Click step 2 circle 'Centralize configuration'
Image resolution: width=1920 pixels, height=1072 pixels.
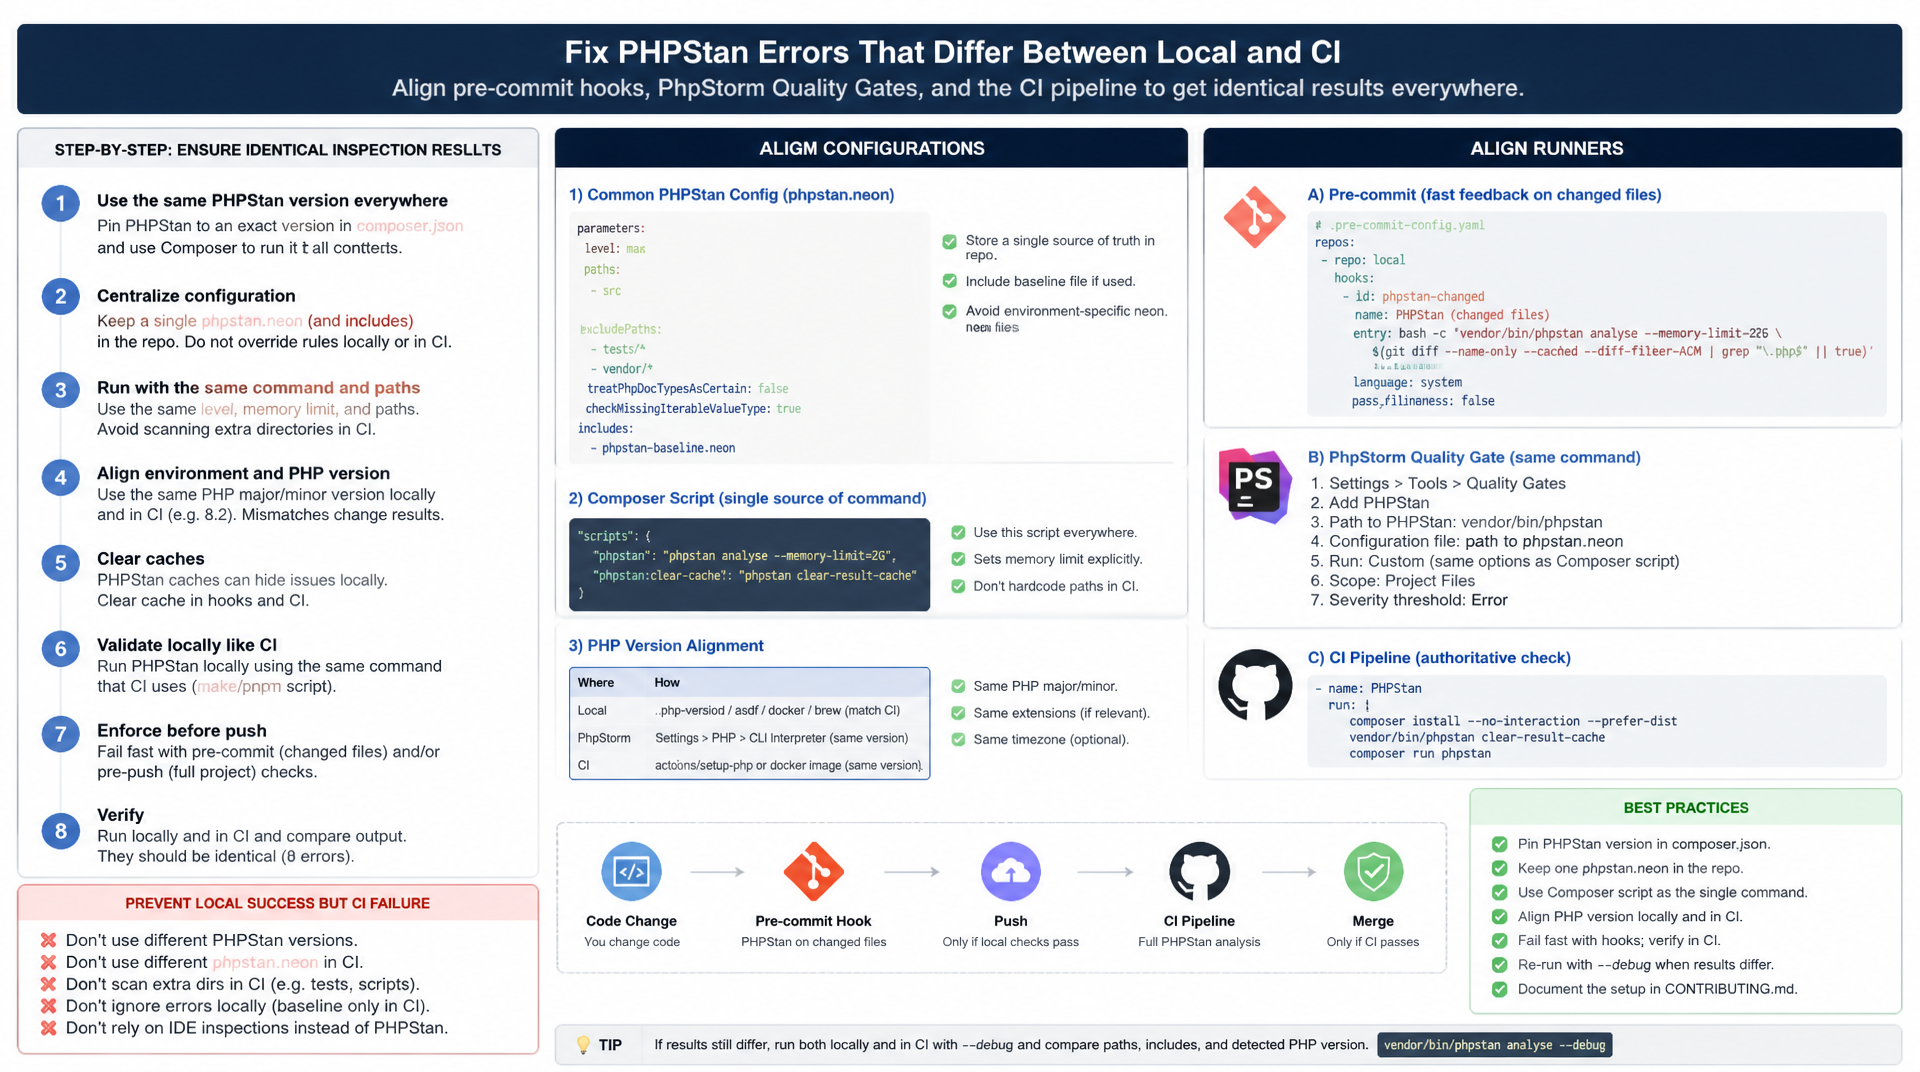point(61,297)
